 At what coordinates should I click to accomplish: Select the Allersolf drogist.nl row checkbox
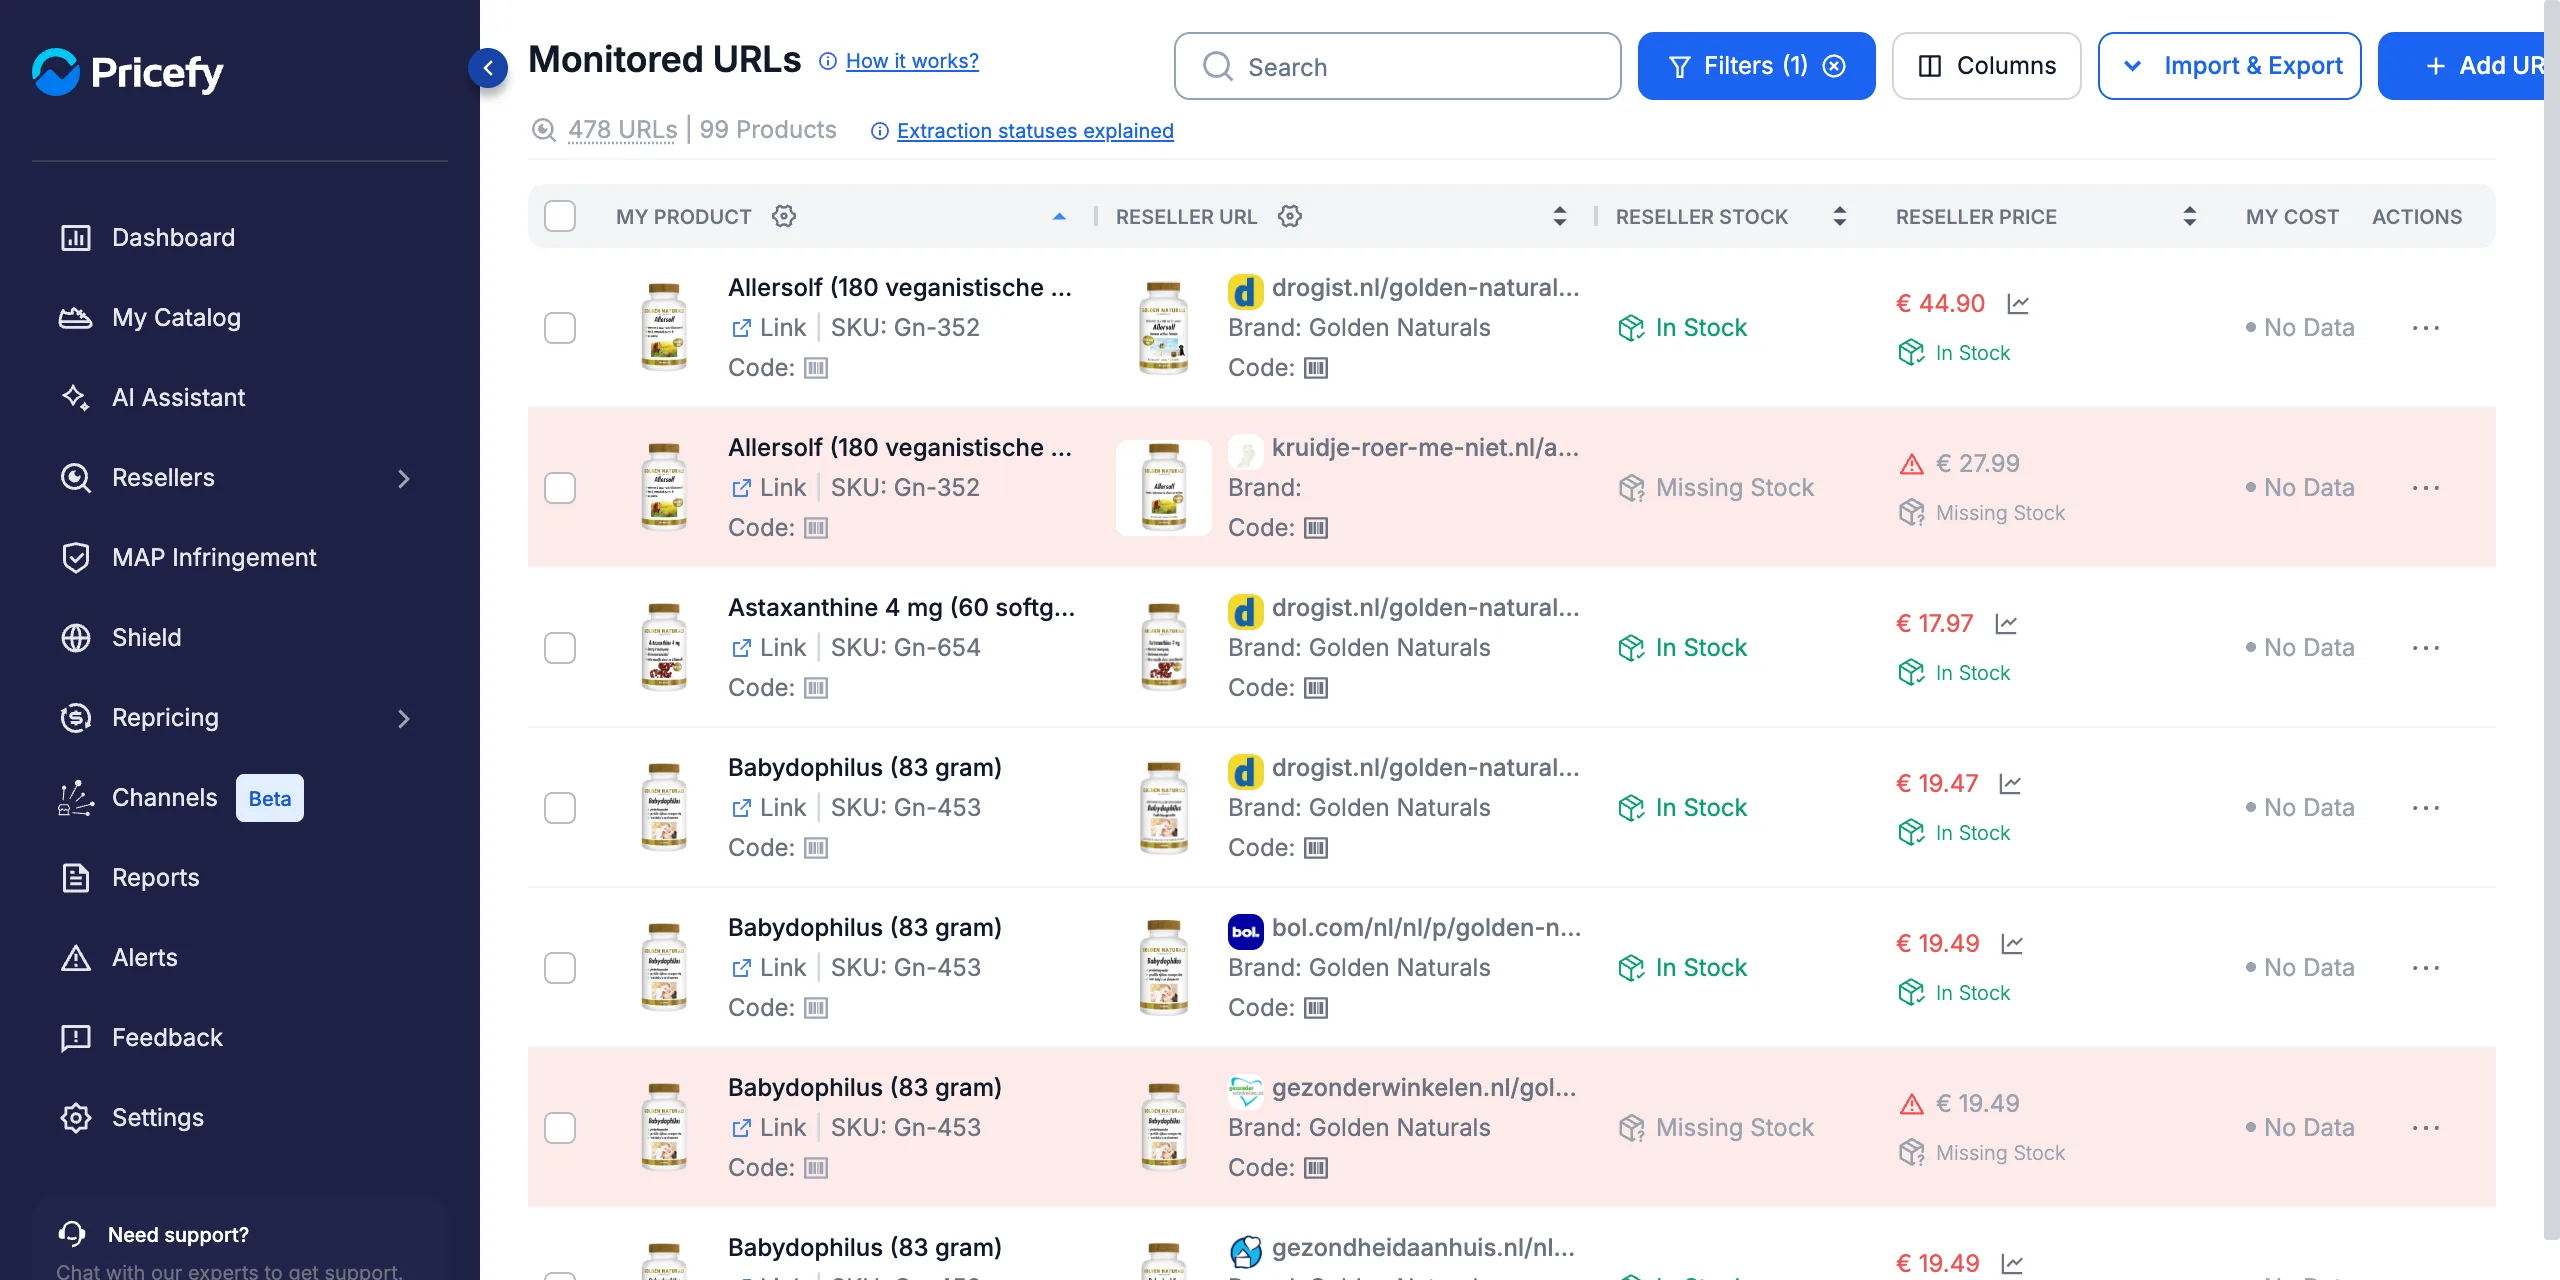pyautogui.click(x=560, y=328)
